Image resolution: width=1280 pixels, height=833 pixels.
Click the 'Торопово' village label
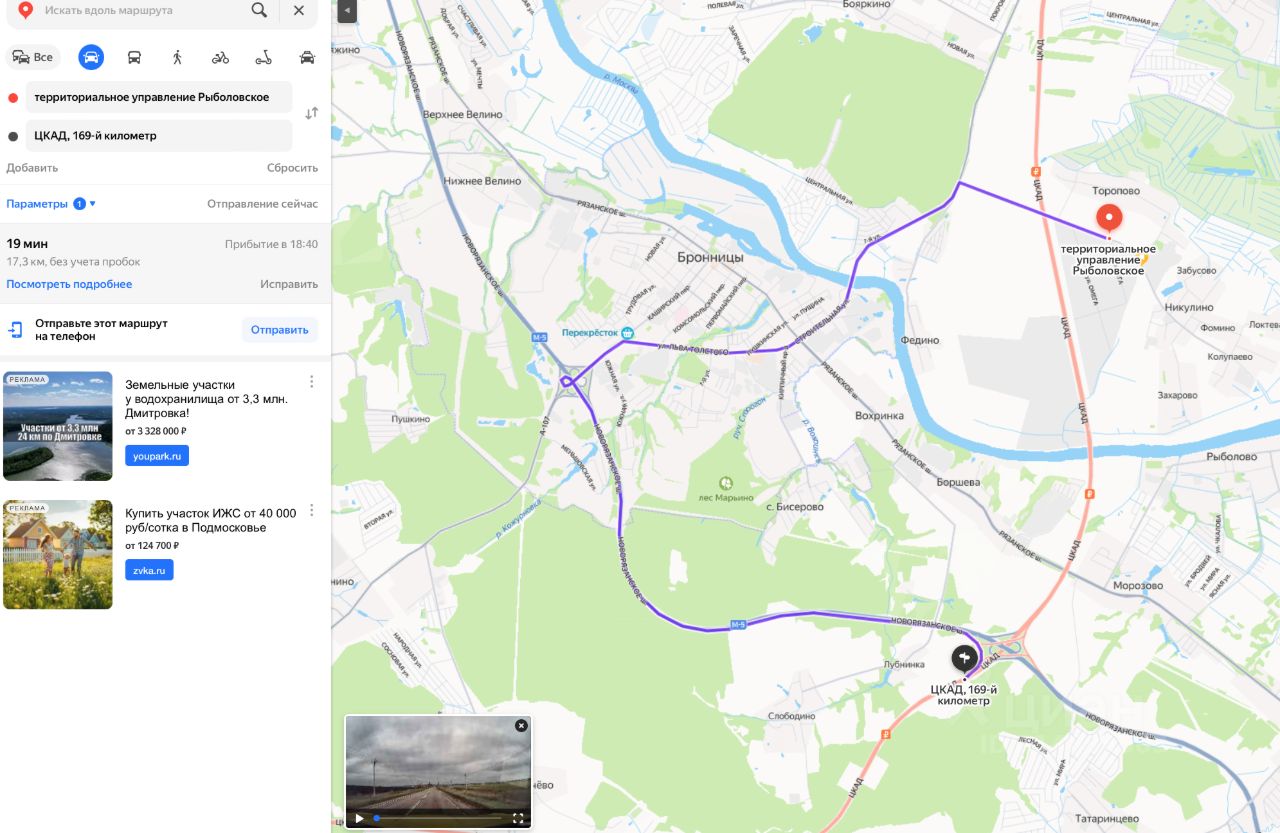pos(1116,190)
